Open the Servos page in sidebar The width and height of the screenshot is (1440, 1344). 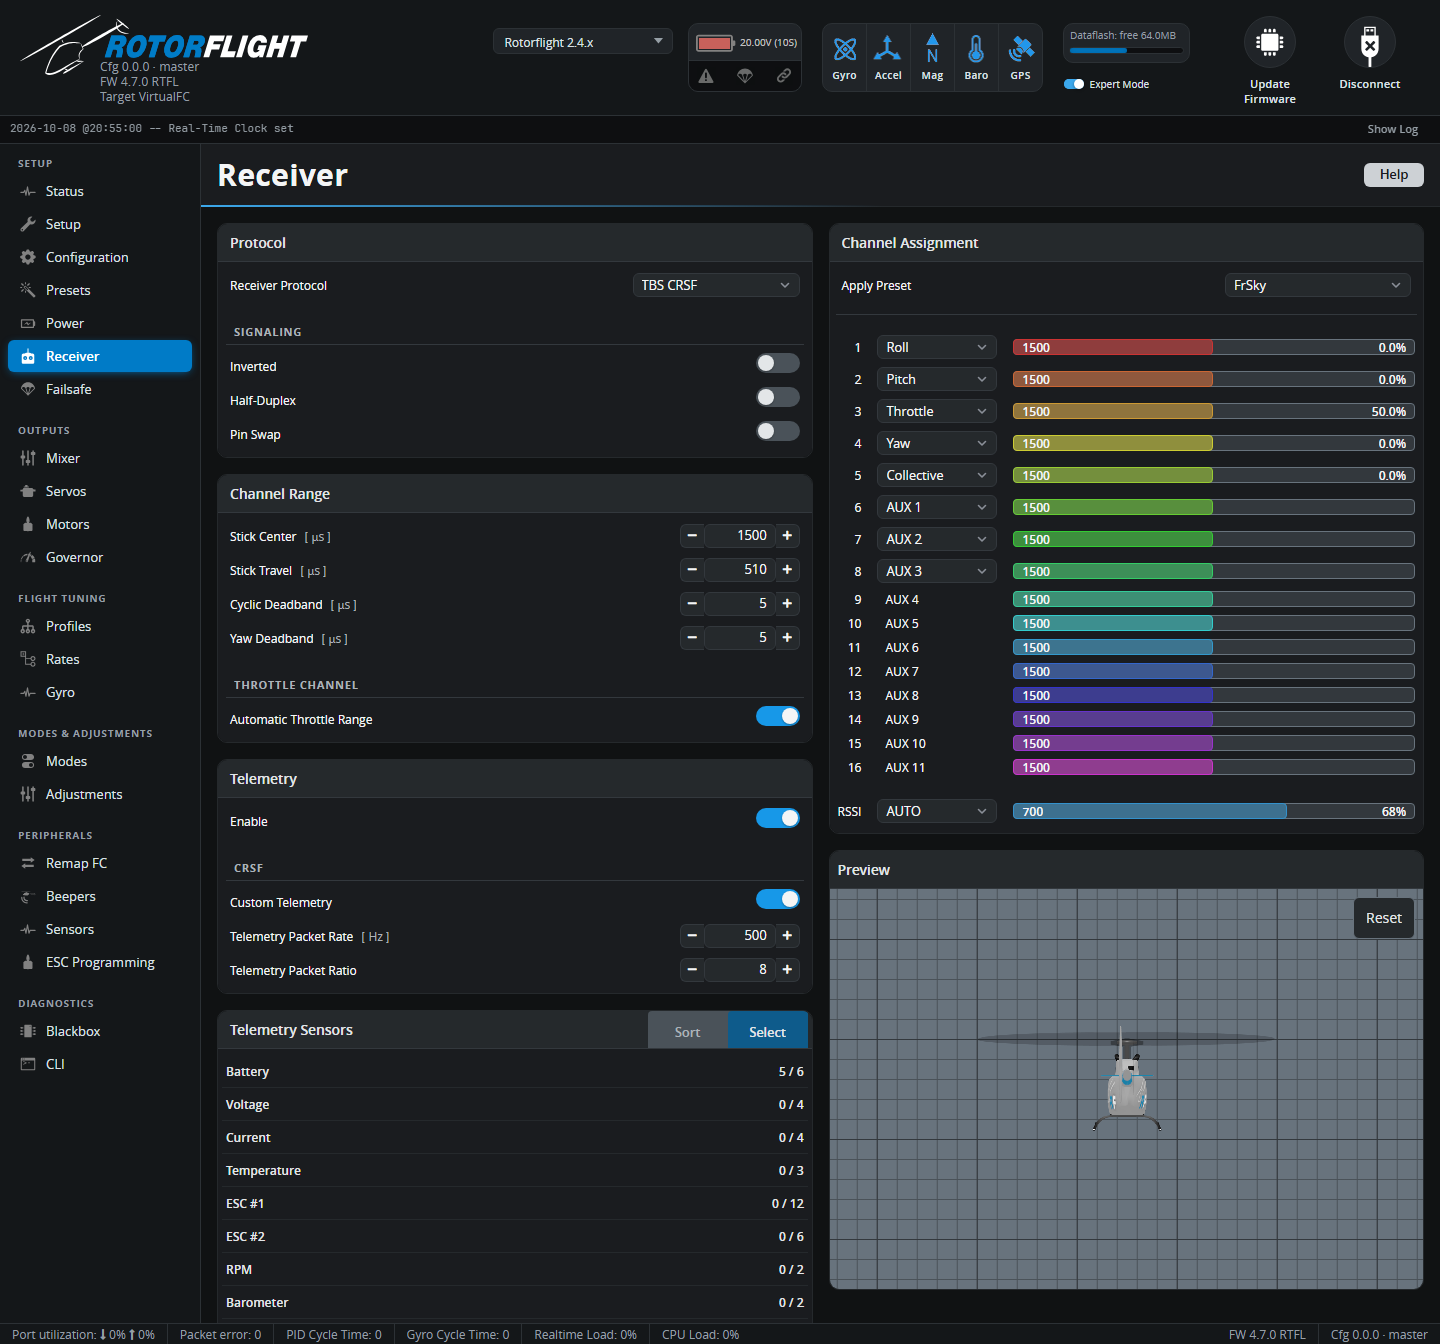(100, 491)
